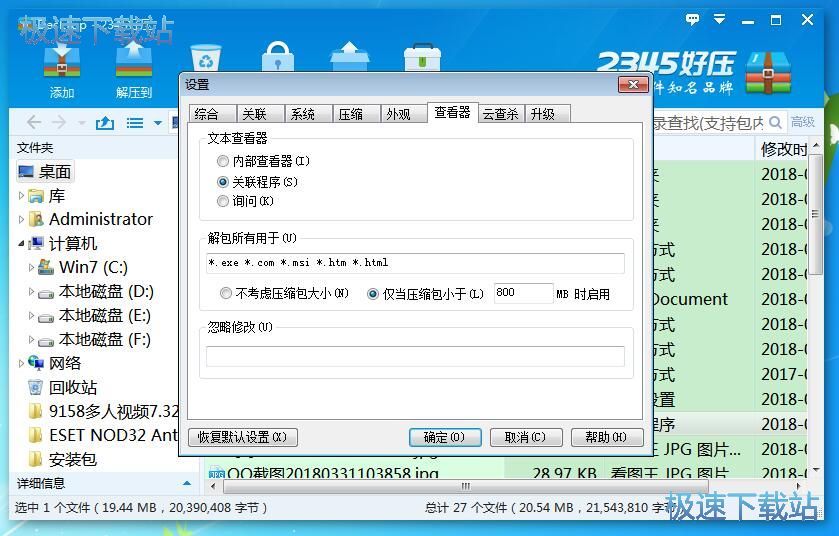Expand the 本地磁盘 (F:) node
The height and width of the screenshot is (536, 839).
click(31, 340)
